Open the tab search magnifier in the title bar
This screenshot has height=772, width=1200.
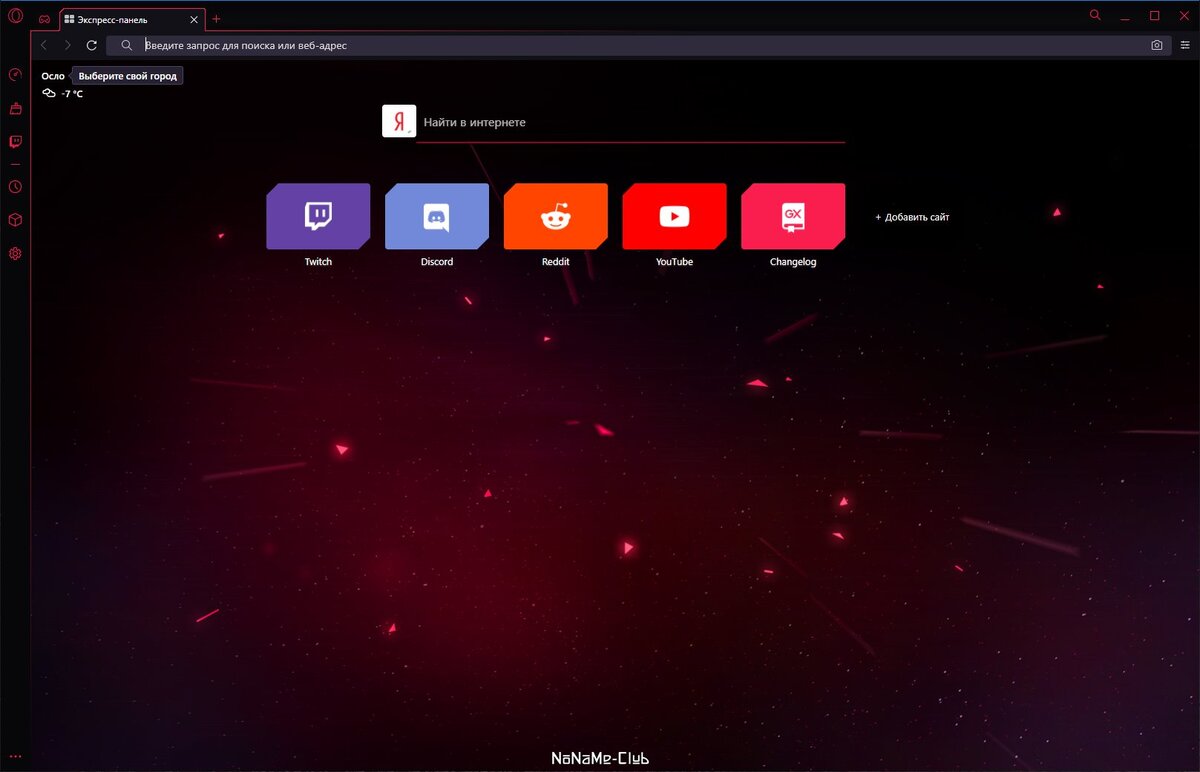[x=1095, y=15]
